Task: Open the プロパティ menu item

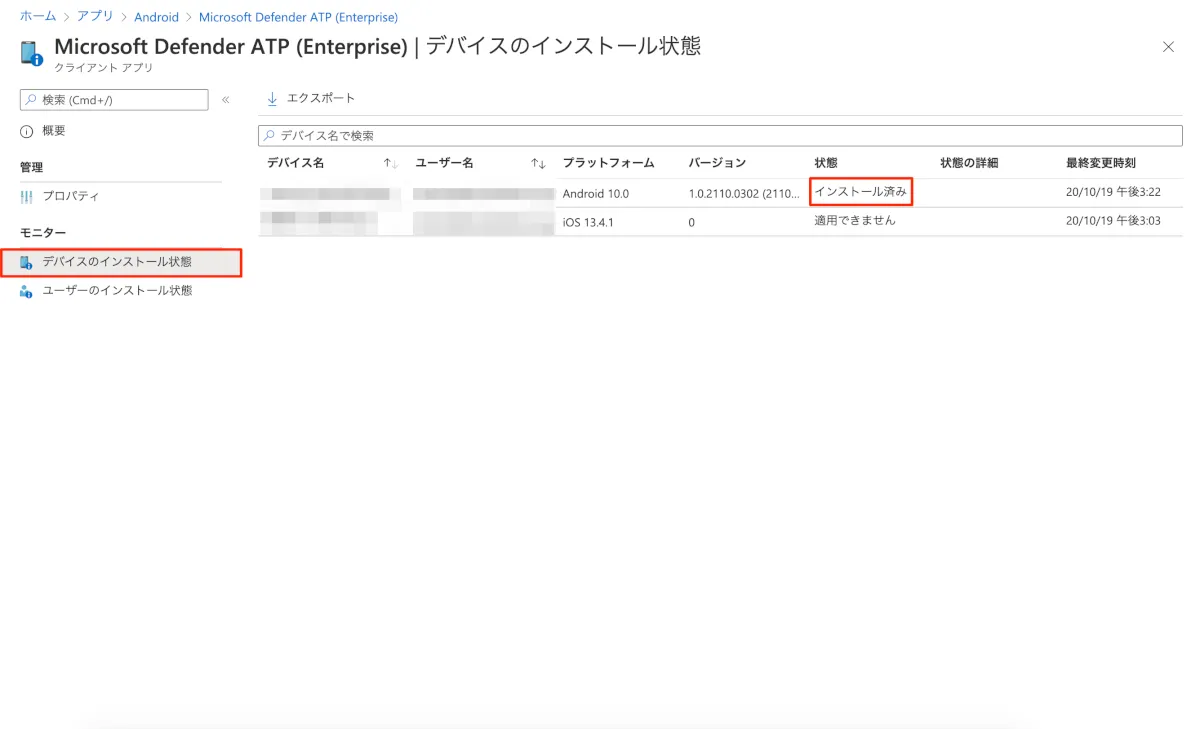Action: point(71,196)
